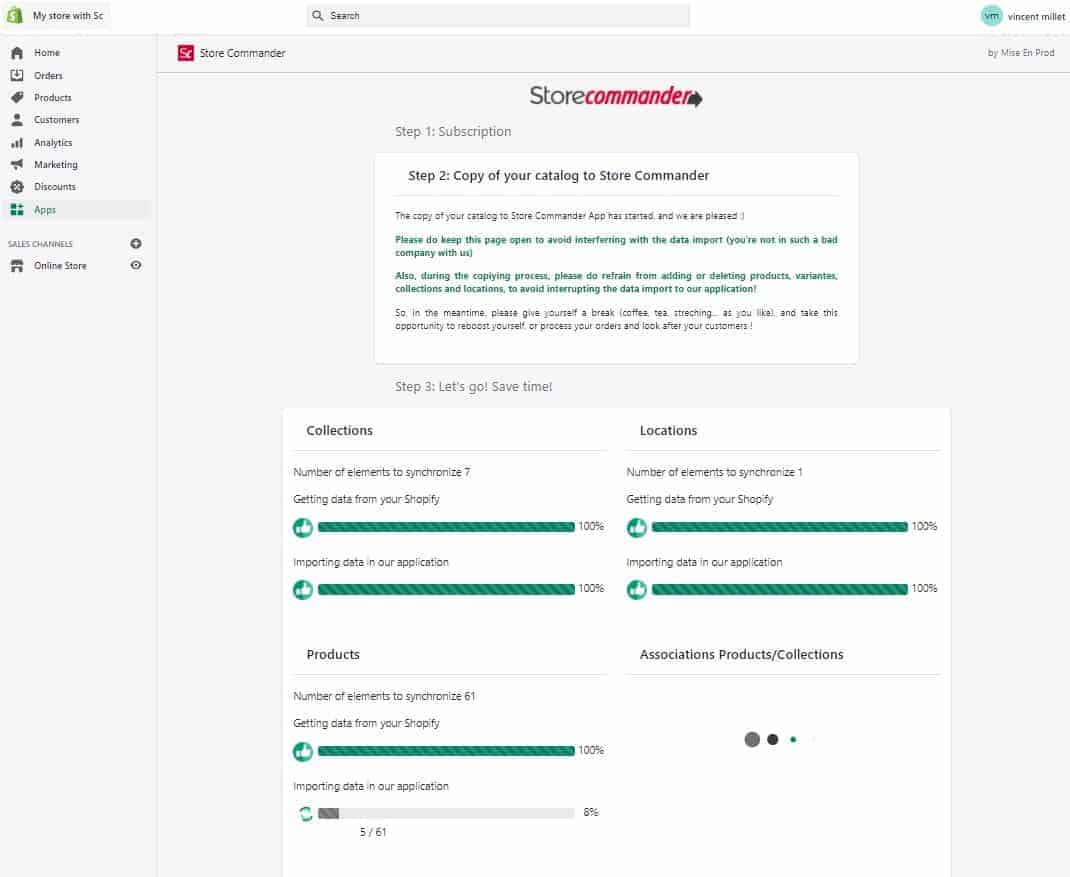
Task: Open Online Store sales channel
Action: pyautogui.click(x=60, y=265)
